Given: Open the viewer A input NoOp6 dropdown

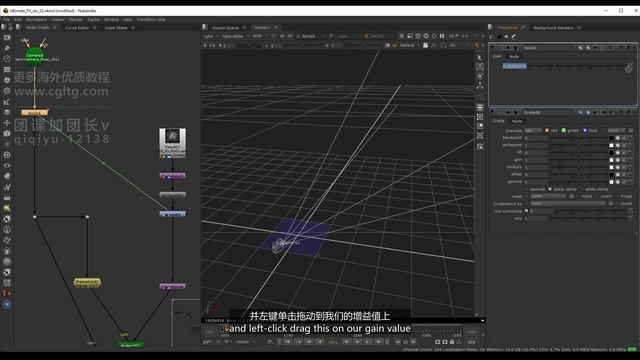Looking at the screenshot, I should [310, 36].
